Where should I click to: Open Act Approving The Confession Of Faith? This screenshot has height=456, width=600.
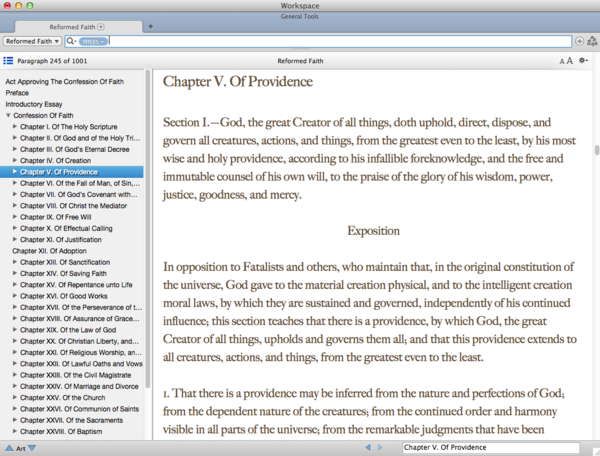pos(64,81)
